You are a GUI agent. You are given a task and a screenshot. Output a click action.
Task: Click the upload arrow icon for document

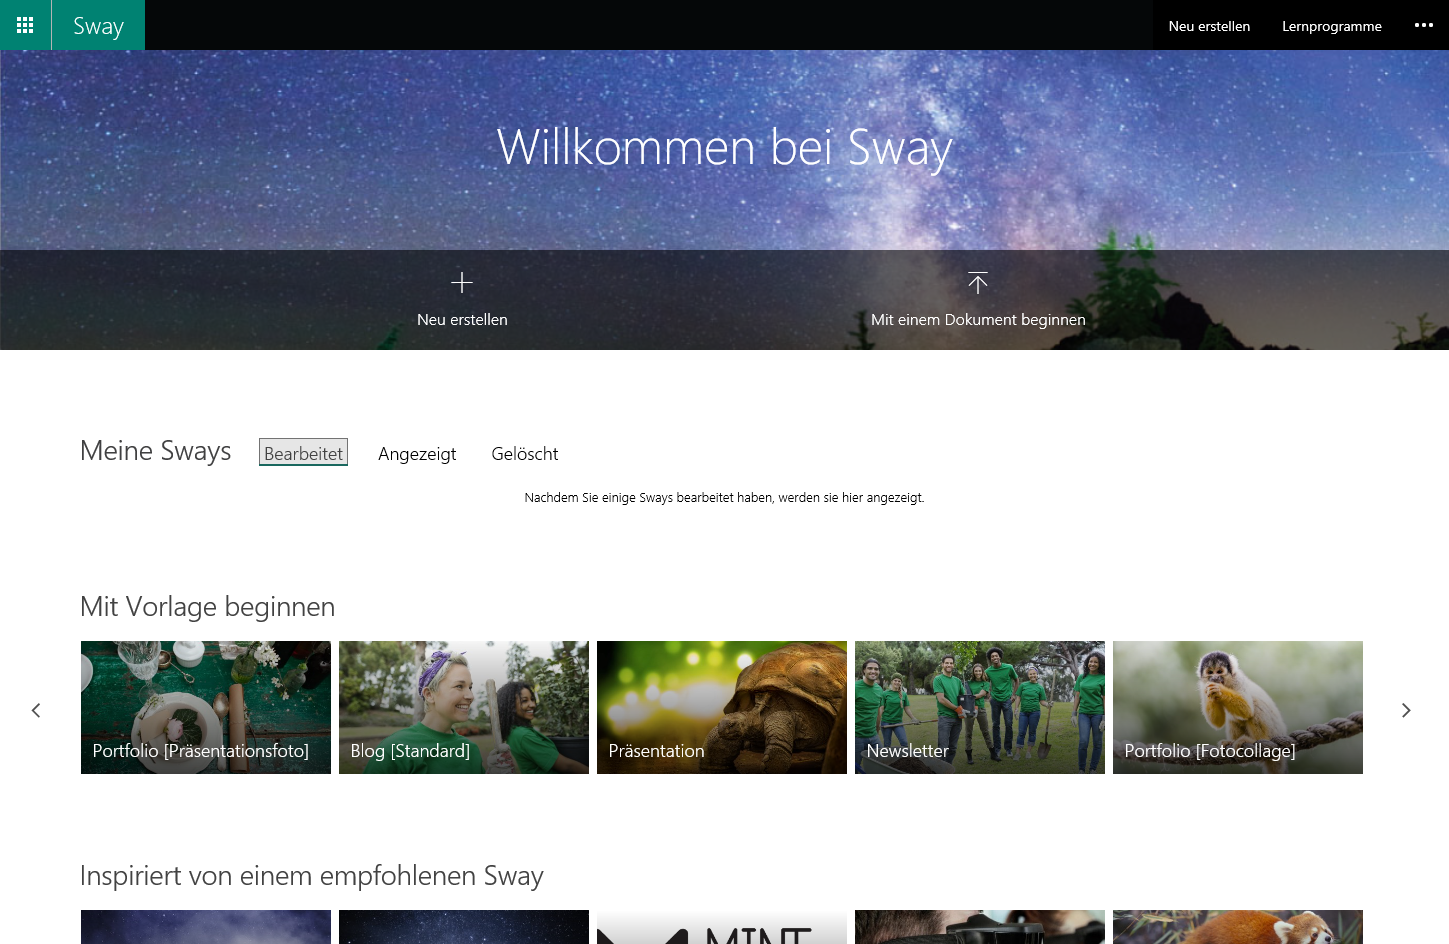(x=978, y=283)
